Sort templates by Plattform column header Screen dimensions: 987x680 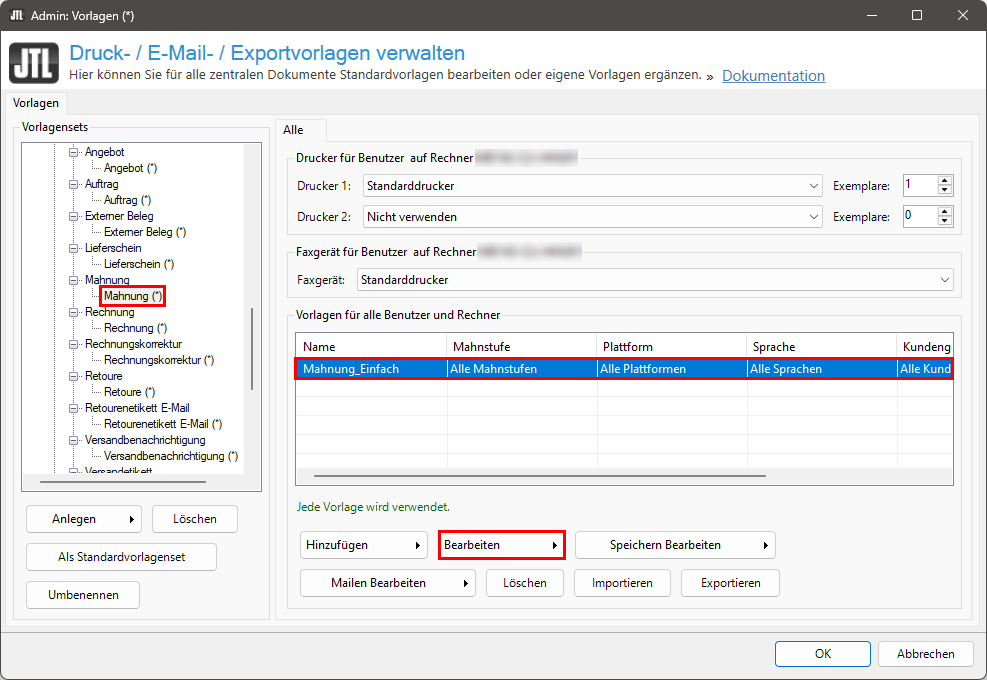click(672, 347)
